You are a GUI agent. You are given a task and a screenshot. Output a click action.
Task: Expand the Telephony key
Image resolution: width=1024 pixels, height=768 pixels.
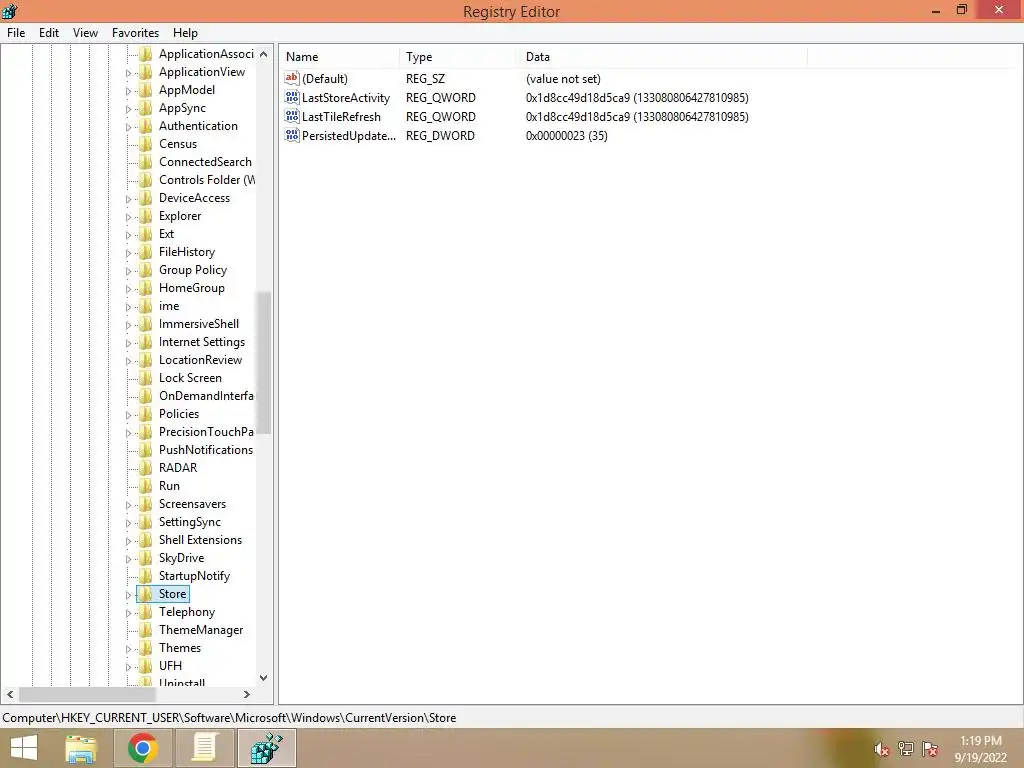(x=129, y=613)
